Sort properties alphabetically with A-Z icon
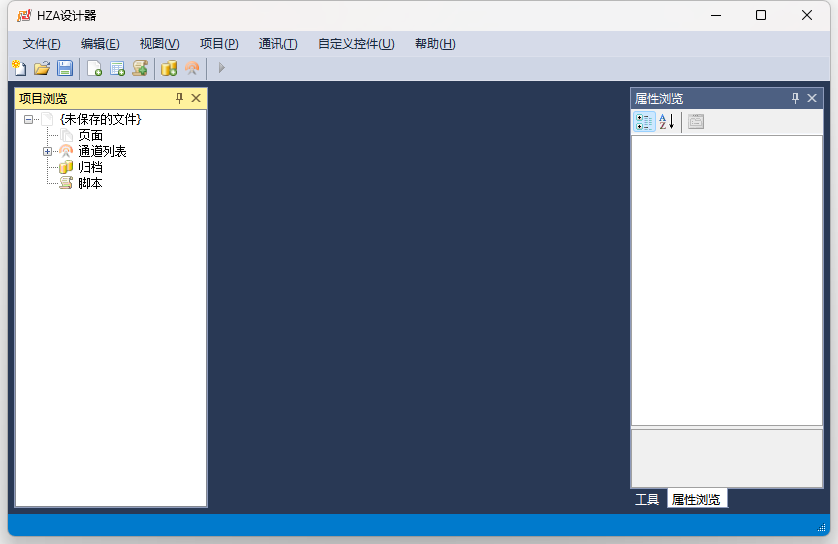838x544 pixels. [x=666, y=122]
